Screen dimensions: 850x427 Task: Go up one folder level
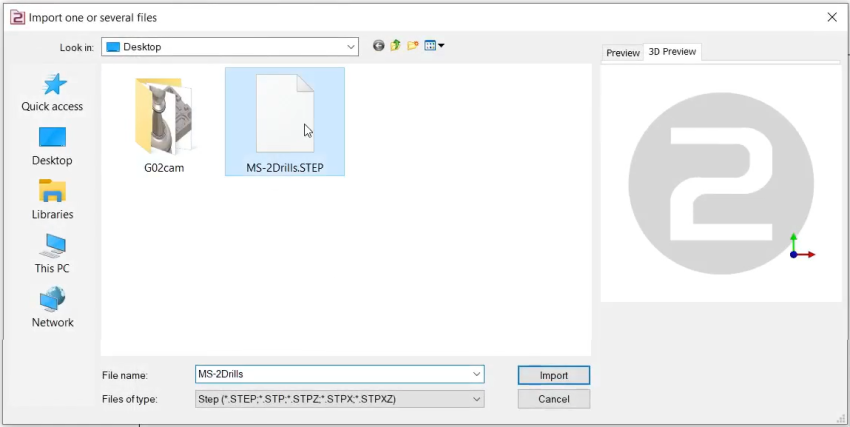tap(395, 46)
